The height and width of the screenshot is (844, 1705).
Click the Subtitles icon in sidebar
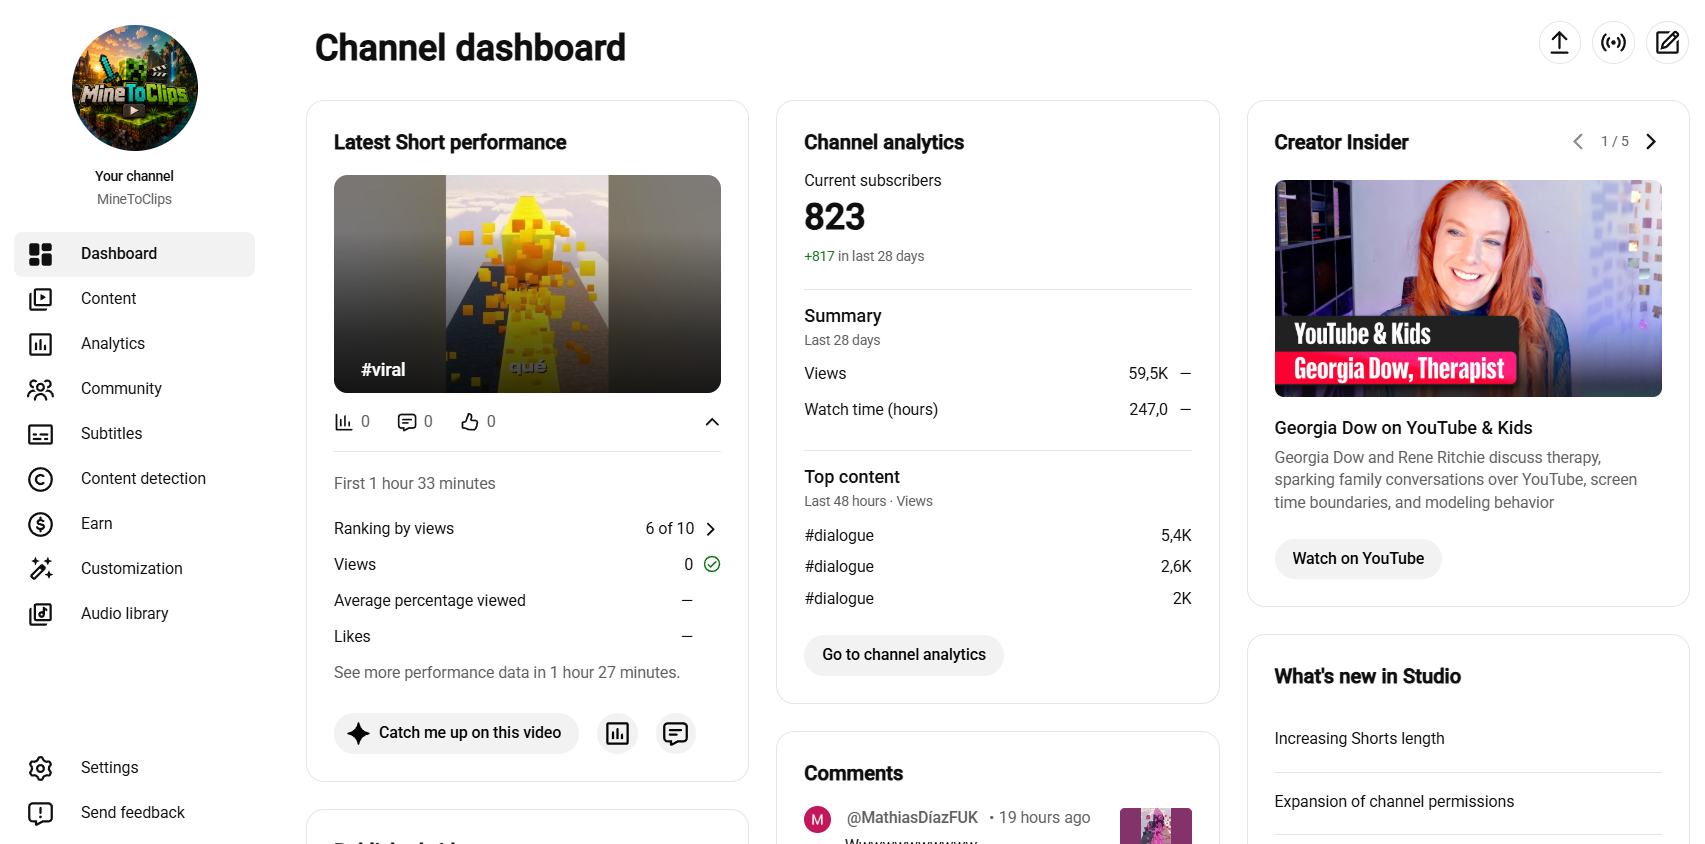tap(40, 434)
